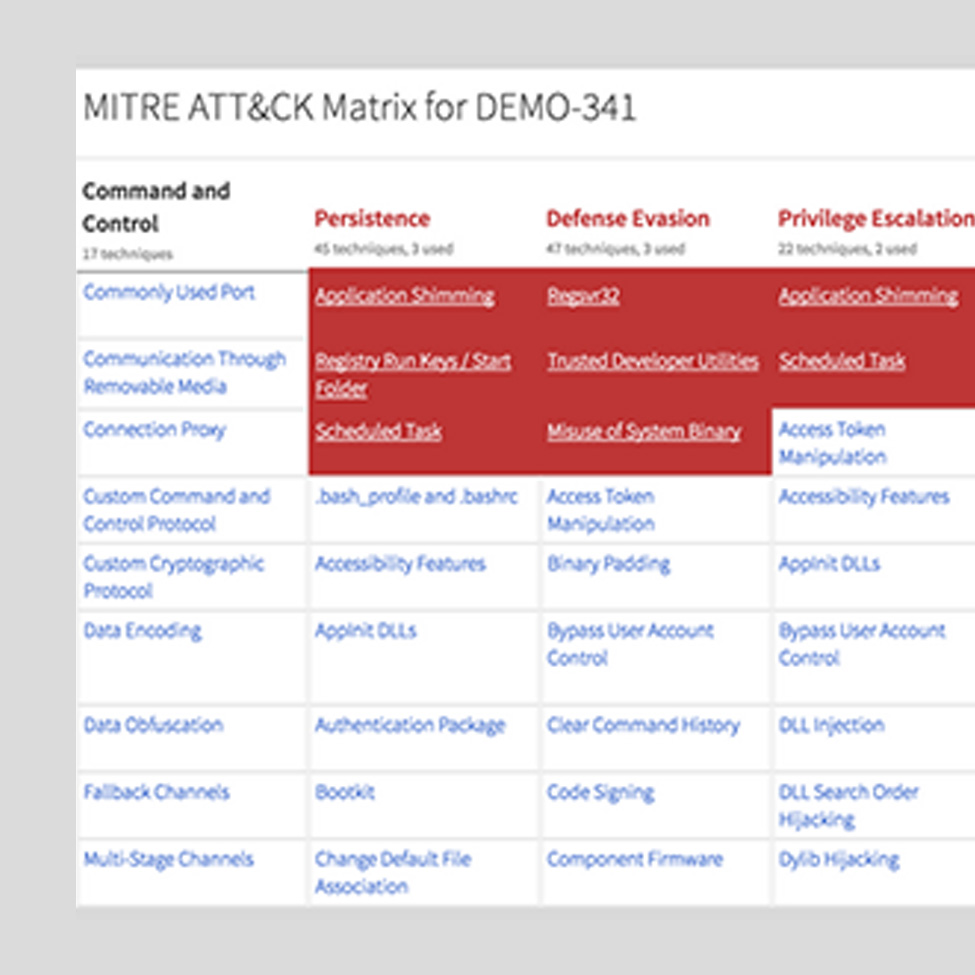The width and height of the screenshot is (975, 975).
Task: Click Scheduled Task under Privilege Escalation
Action: point(841,362)
